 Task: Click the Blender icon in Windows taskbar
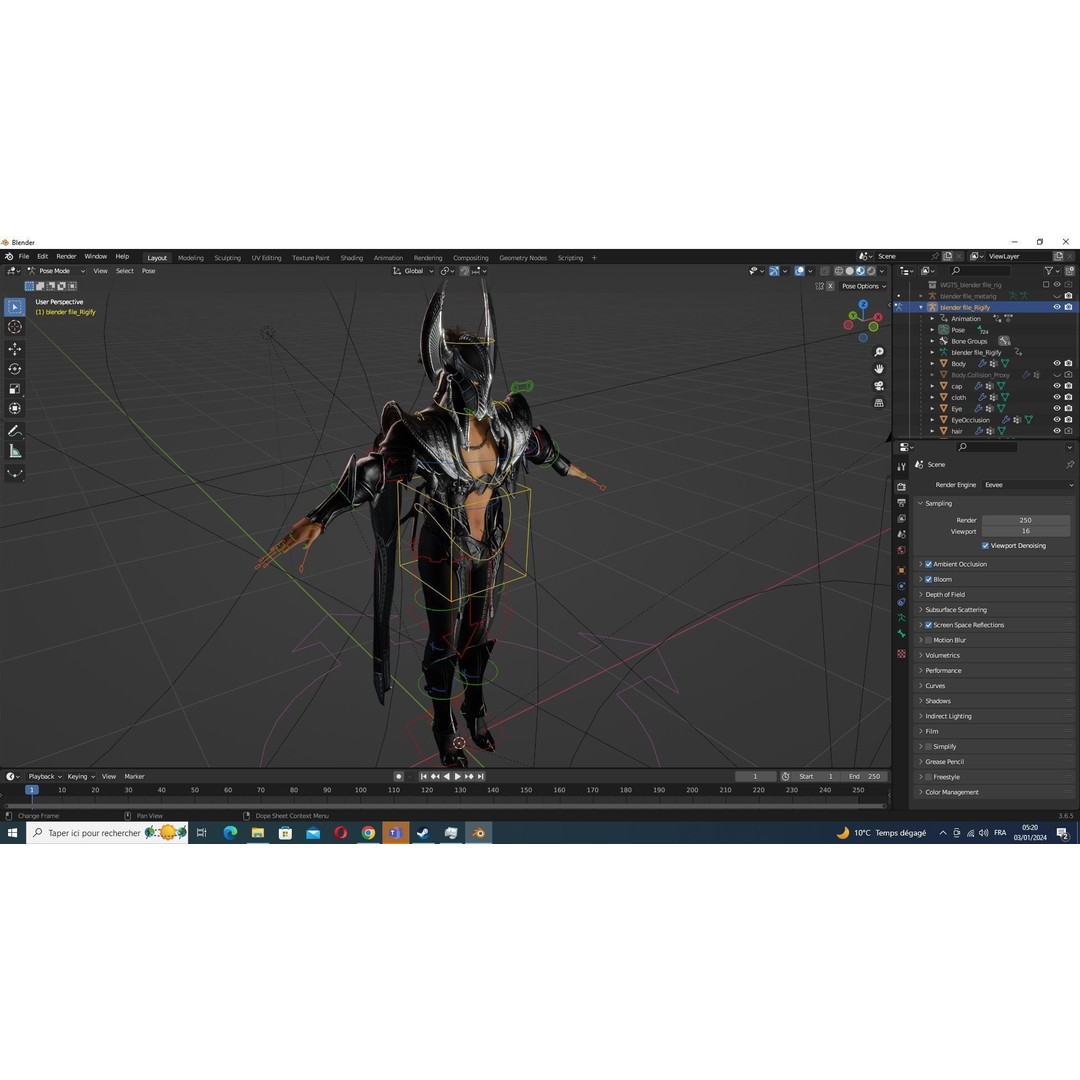pyautogui.click(x=479, y=833)
